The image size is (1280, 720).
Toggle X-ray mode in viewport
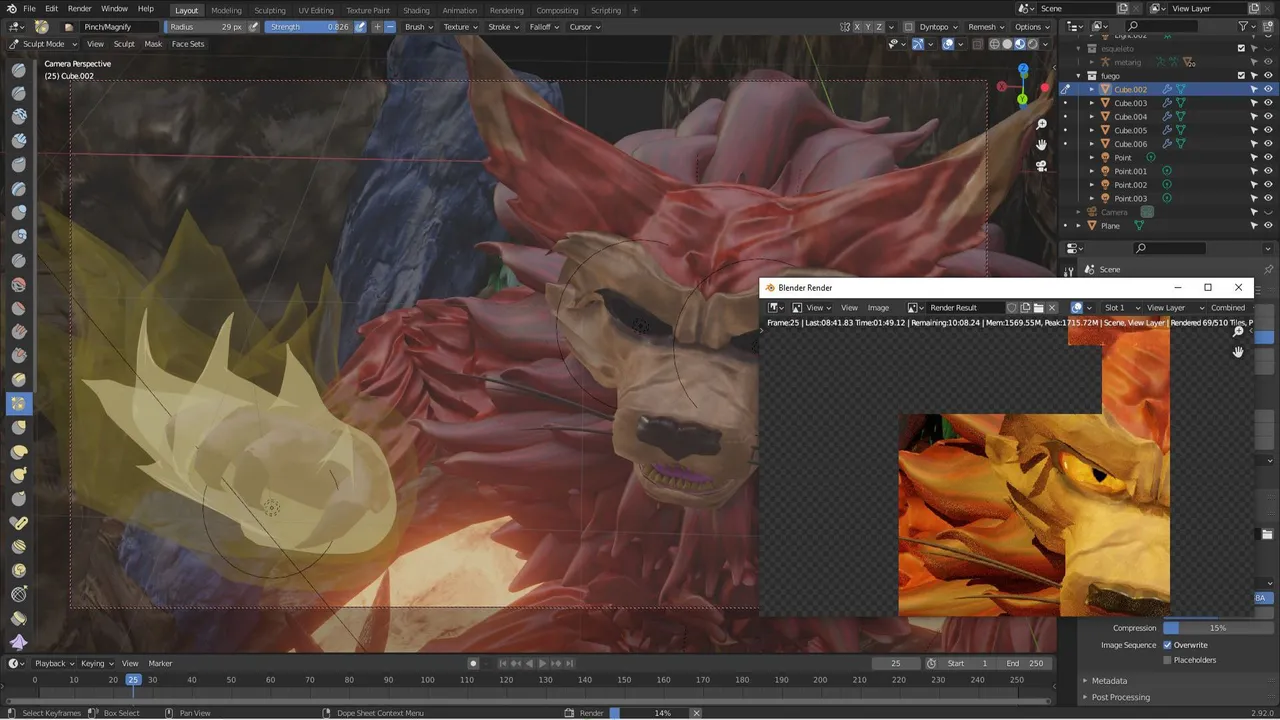977,44
